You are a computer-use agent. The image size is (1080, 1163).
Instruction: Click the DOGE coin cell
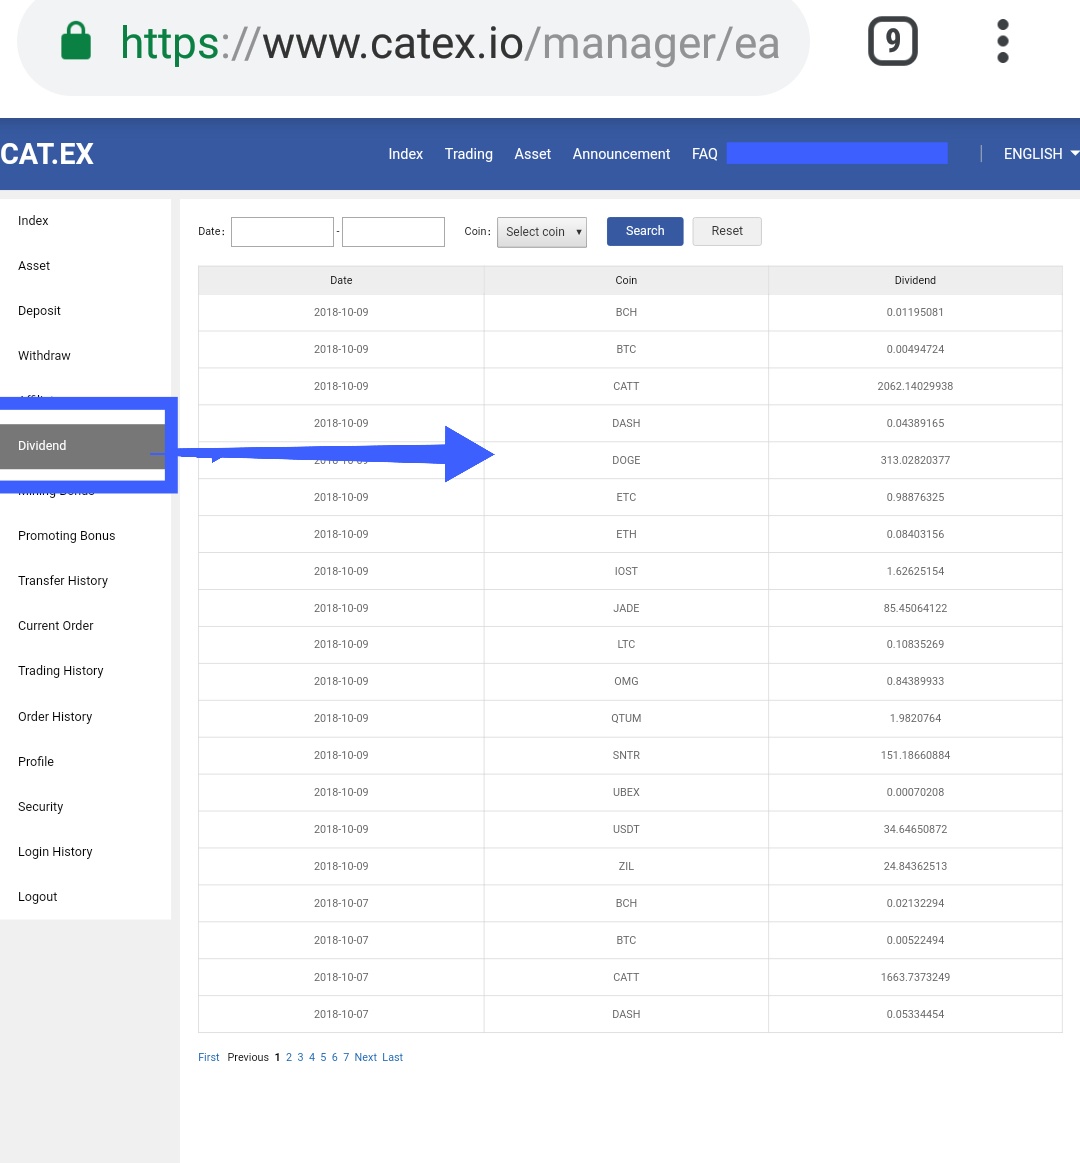pos(626,461)
